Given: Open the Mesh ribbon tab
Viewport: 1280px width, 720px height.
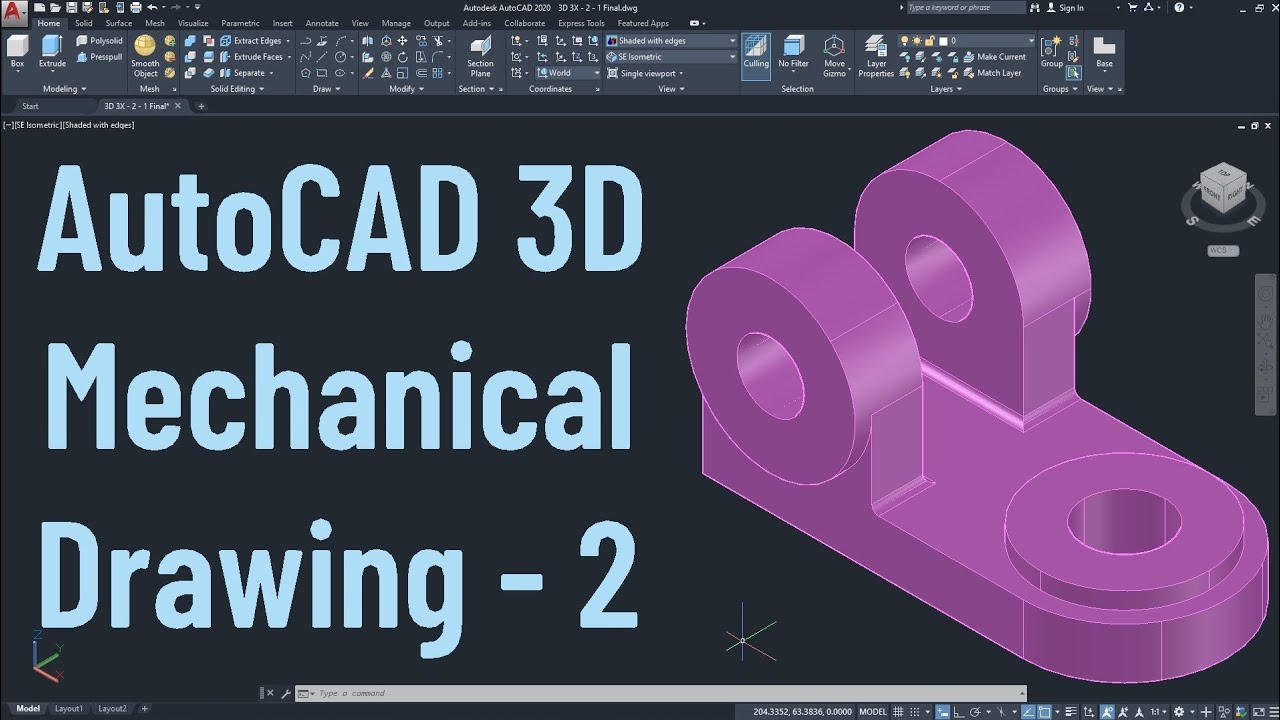Looking at the screenshot, I should pyautogui.click(x=155, y=23).
